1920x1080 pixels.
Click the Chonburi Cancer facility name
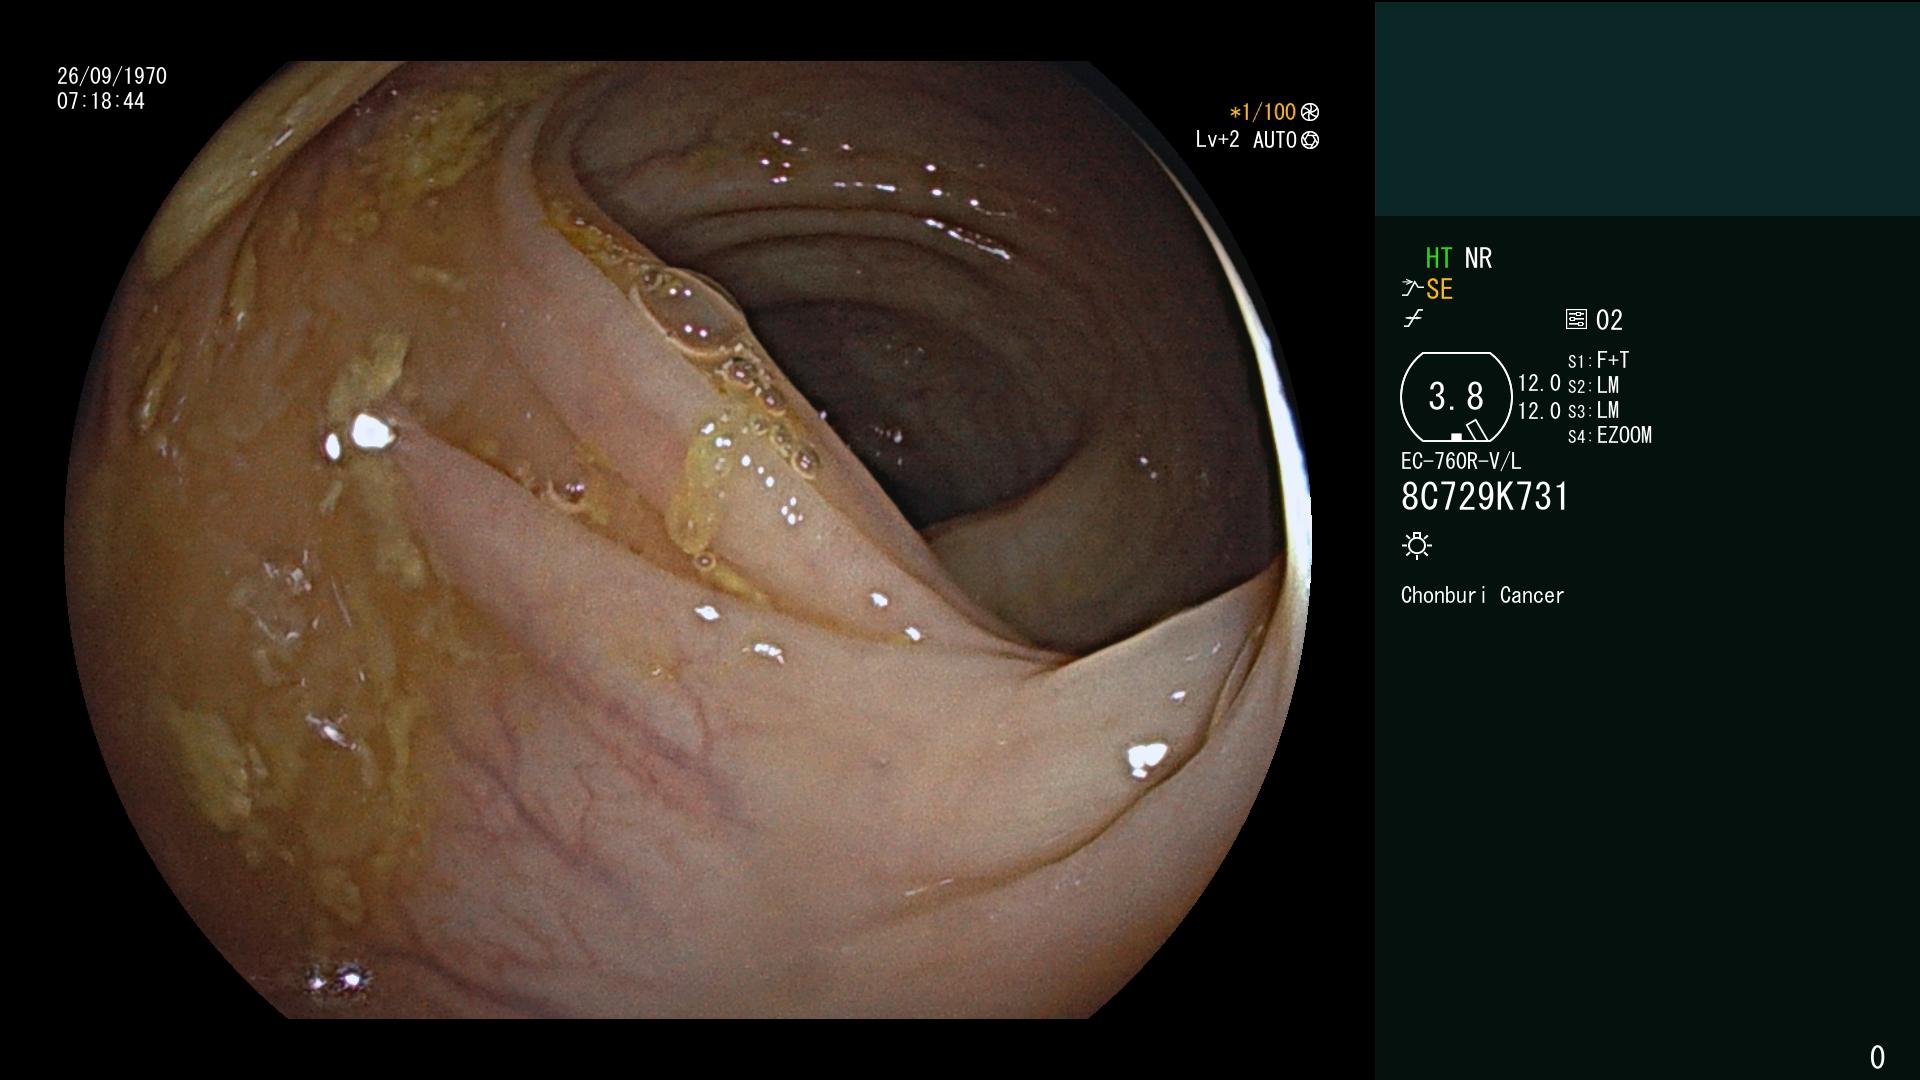(x=1482, y=595)
